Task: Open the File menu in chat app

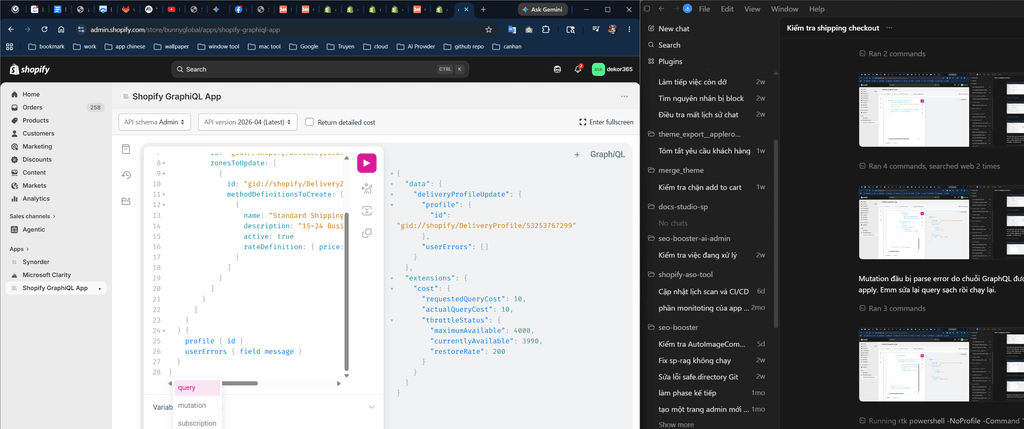Action: click(x=705, y=9)
